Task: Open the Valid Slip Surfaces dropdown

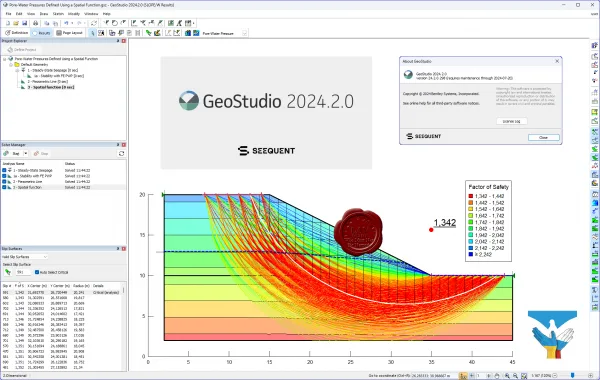Action: click(24, 257)
